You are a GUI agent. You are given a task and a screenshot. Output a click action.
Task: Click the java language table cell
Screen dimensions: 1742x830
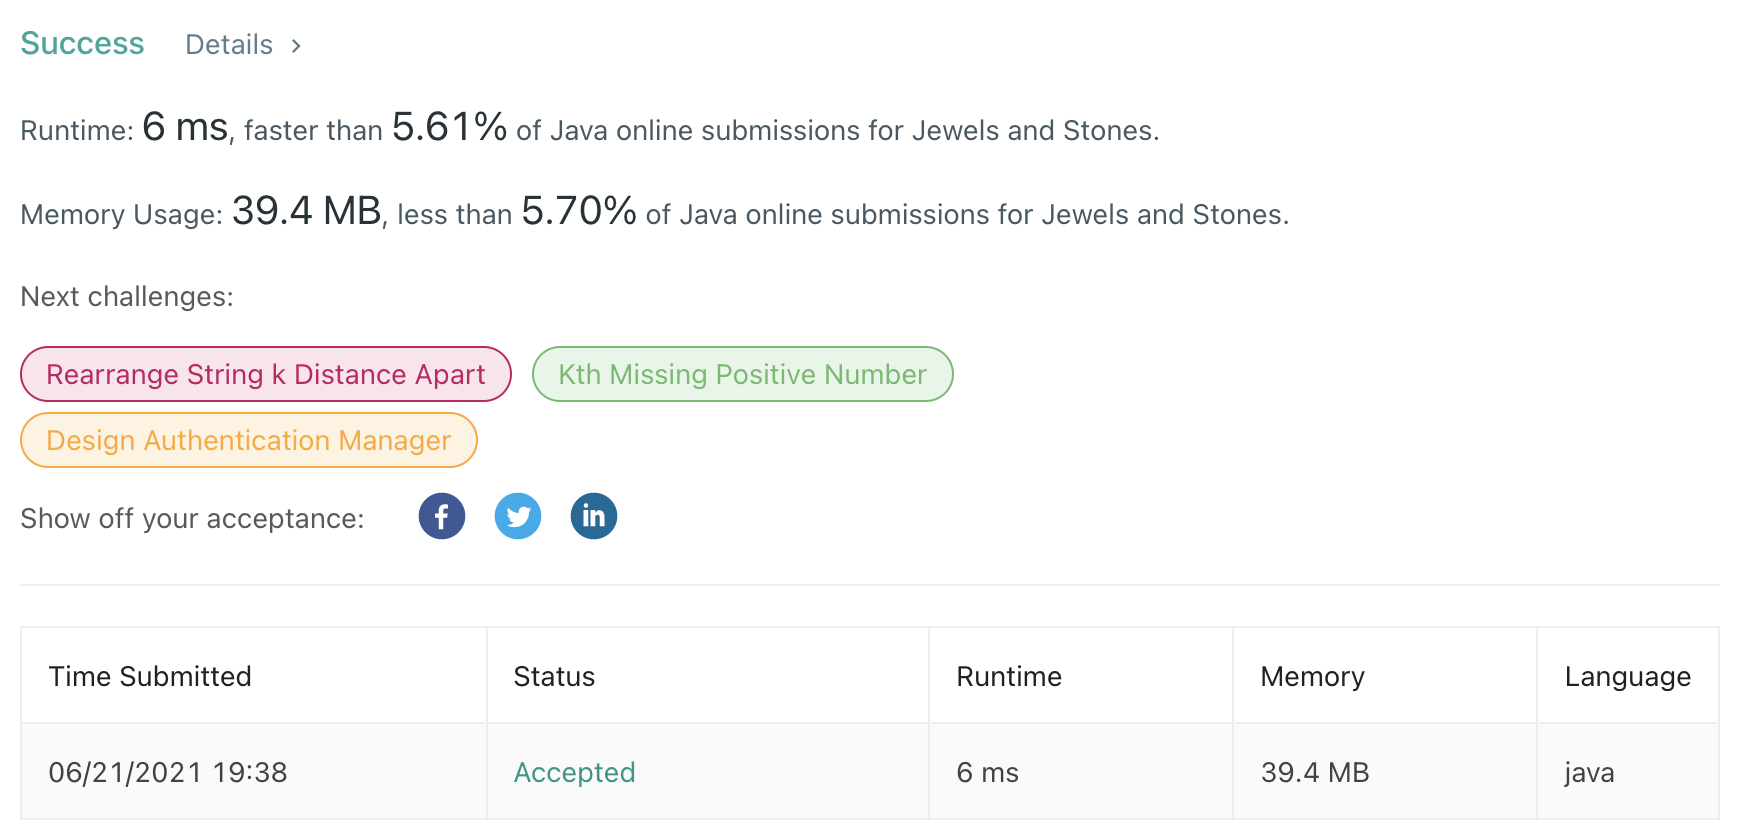pyautogui.click(x=1589, y=772)
